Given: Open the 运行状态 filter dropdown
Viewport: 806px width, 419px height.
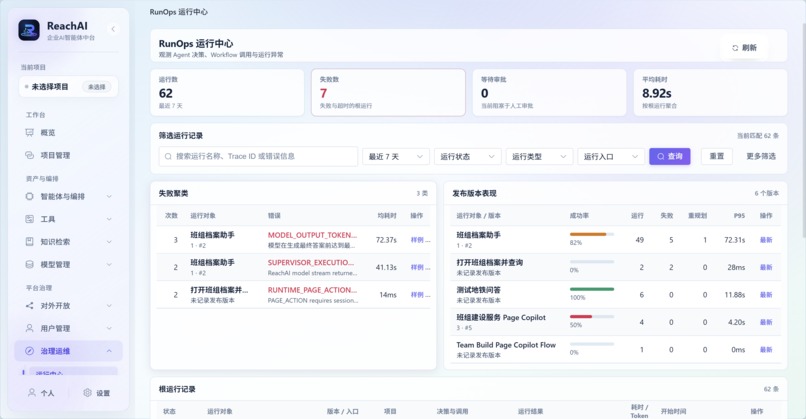Looking at the screenshot, I should pos(467,156).
